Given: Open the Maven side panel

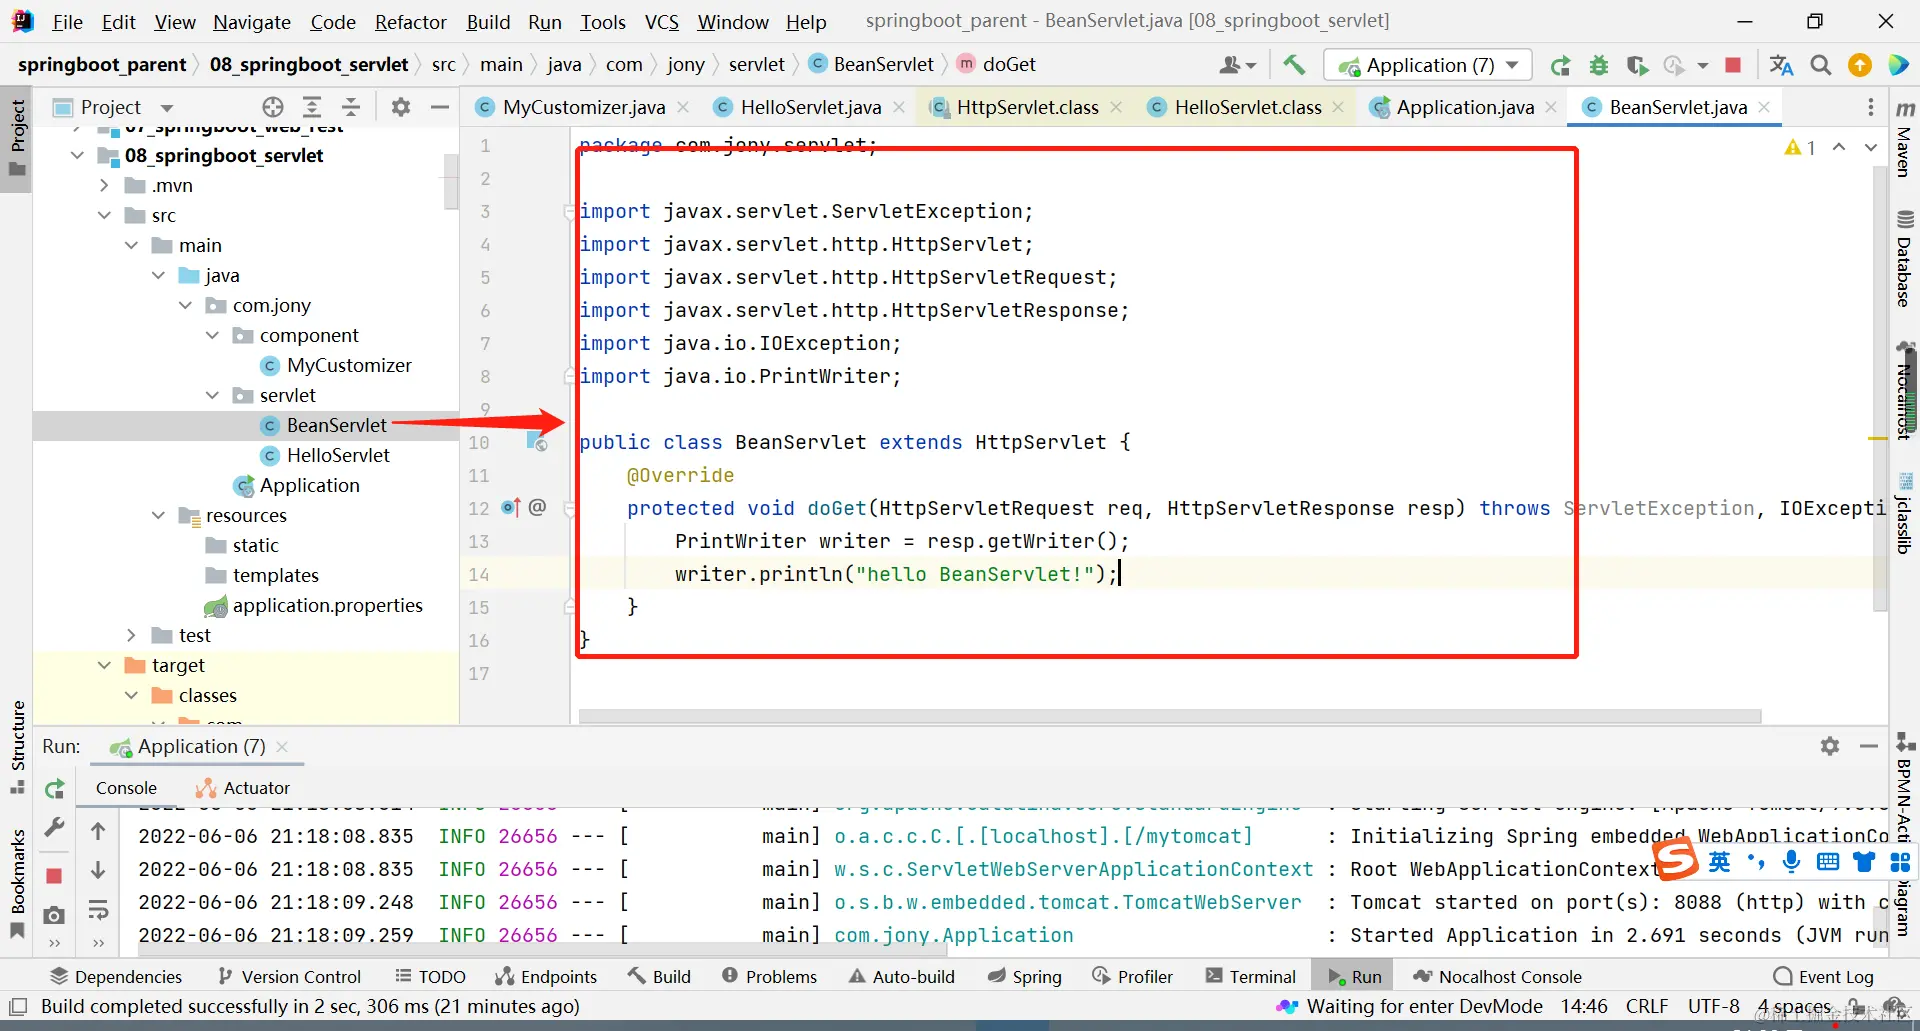Looking at the screenshot, I should (1905, 139).
